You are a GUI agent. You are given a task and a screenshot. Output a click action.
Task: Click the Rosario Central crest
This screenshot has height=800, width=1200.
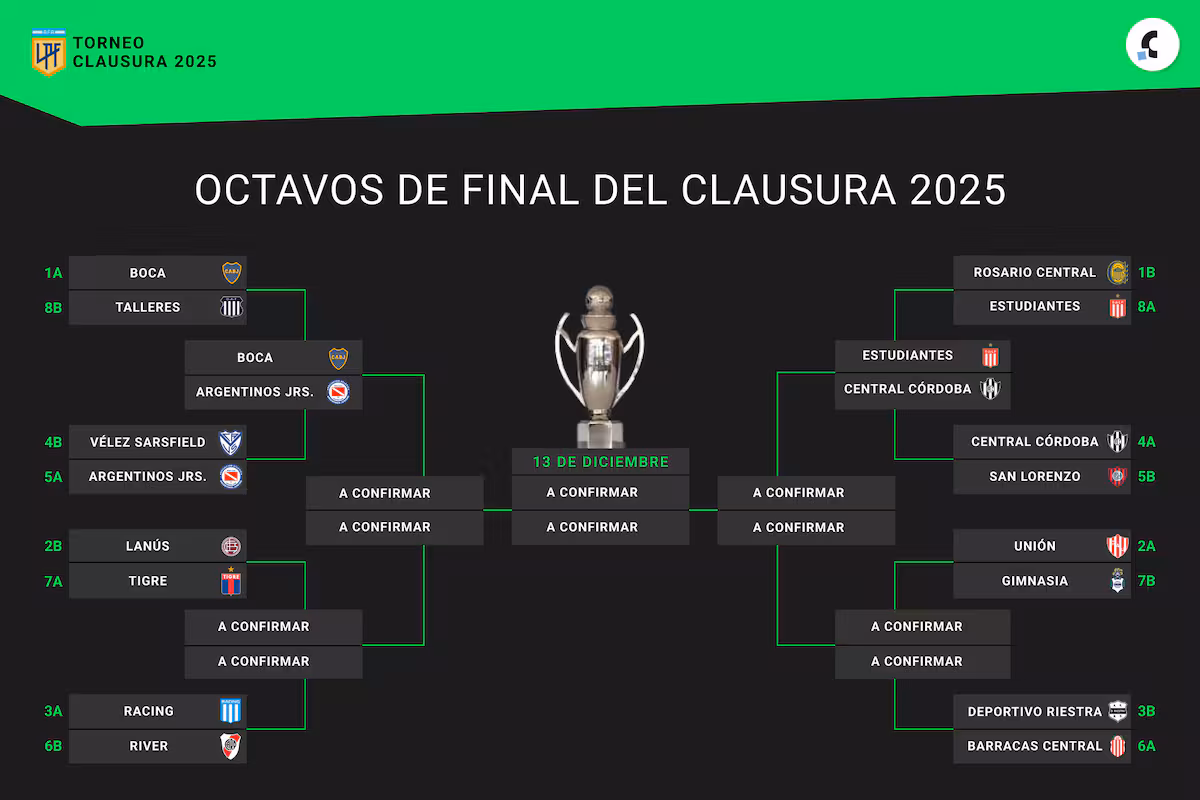tap(1117, 272)
